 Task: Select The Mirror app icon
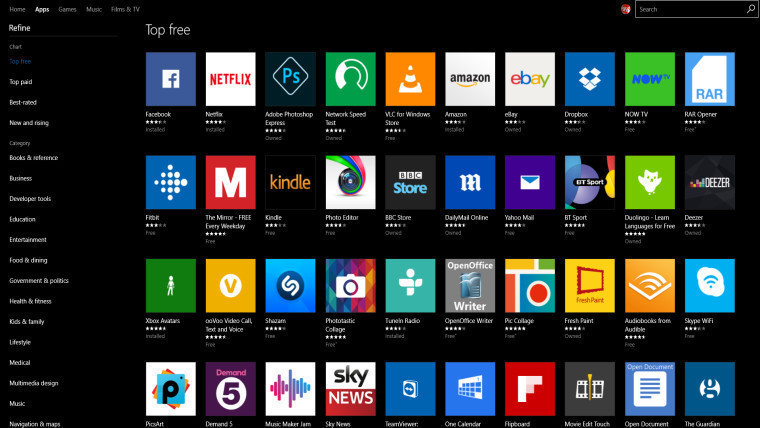pos(231,182)
